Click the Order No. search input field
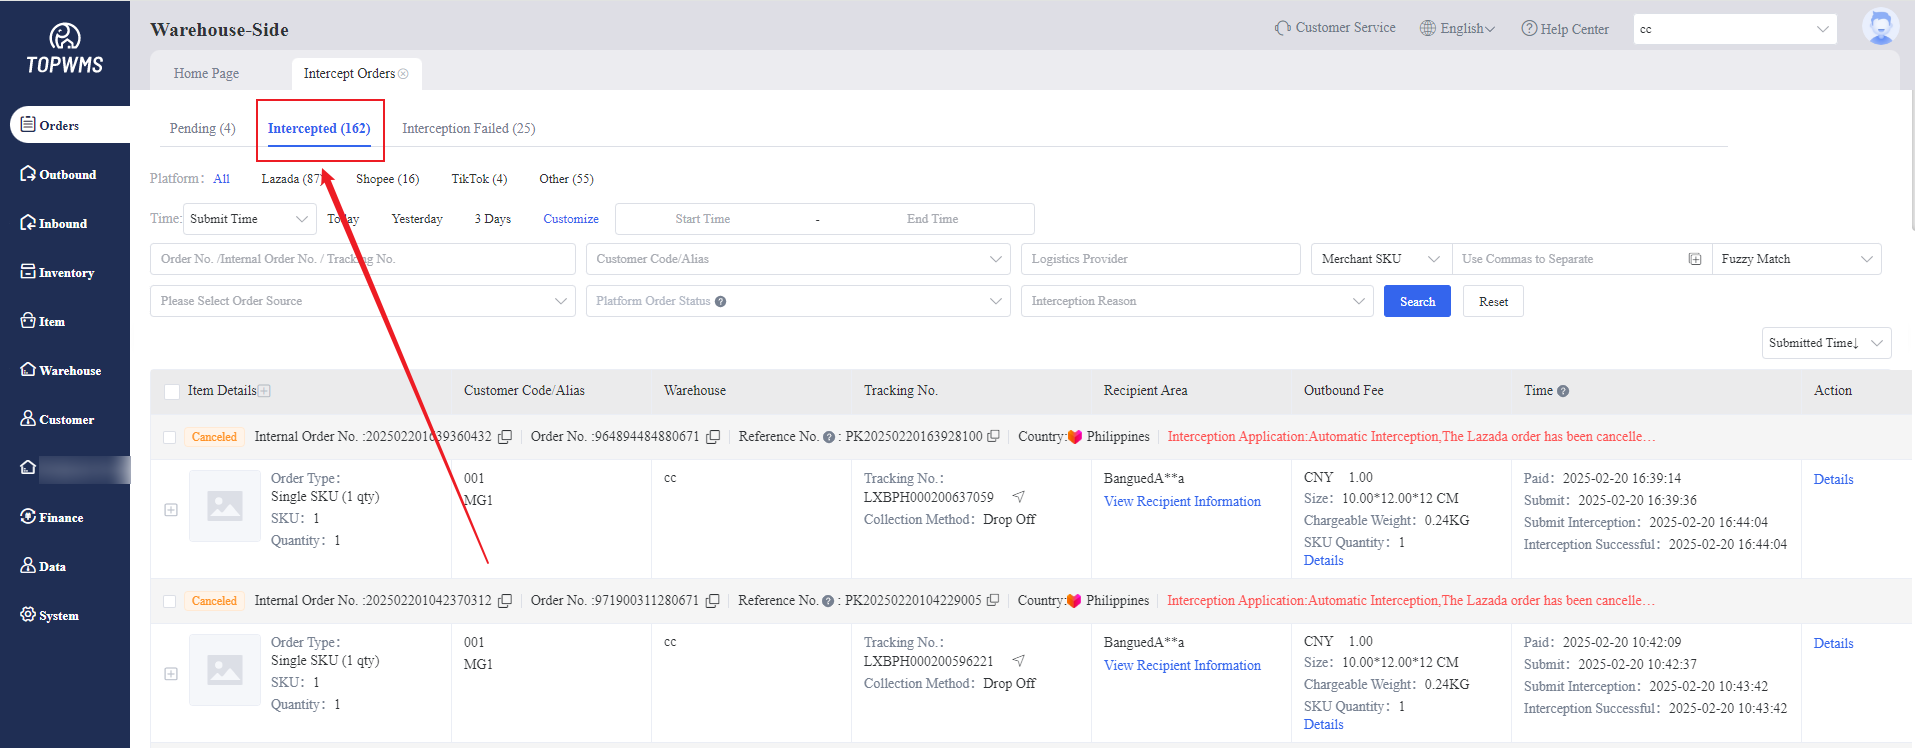The width and height of the screenshot is (1915, 748). 362,259
